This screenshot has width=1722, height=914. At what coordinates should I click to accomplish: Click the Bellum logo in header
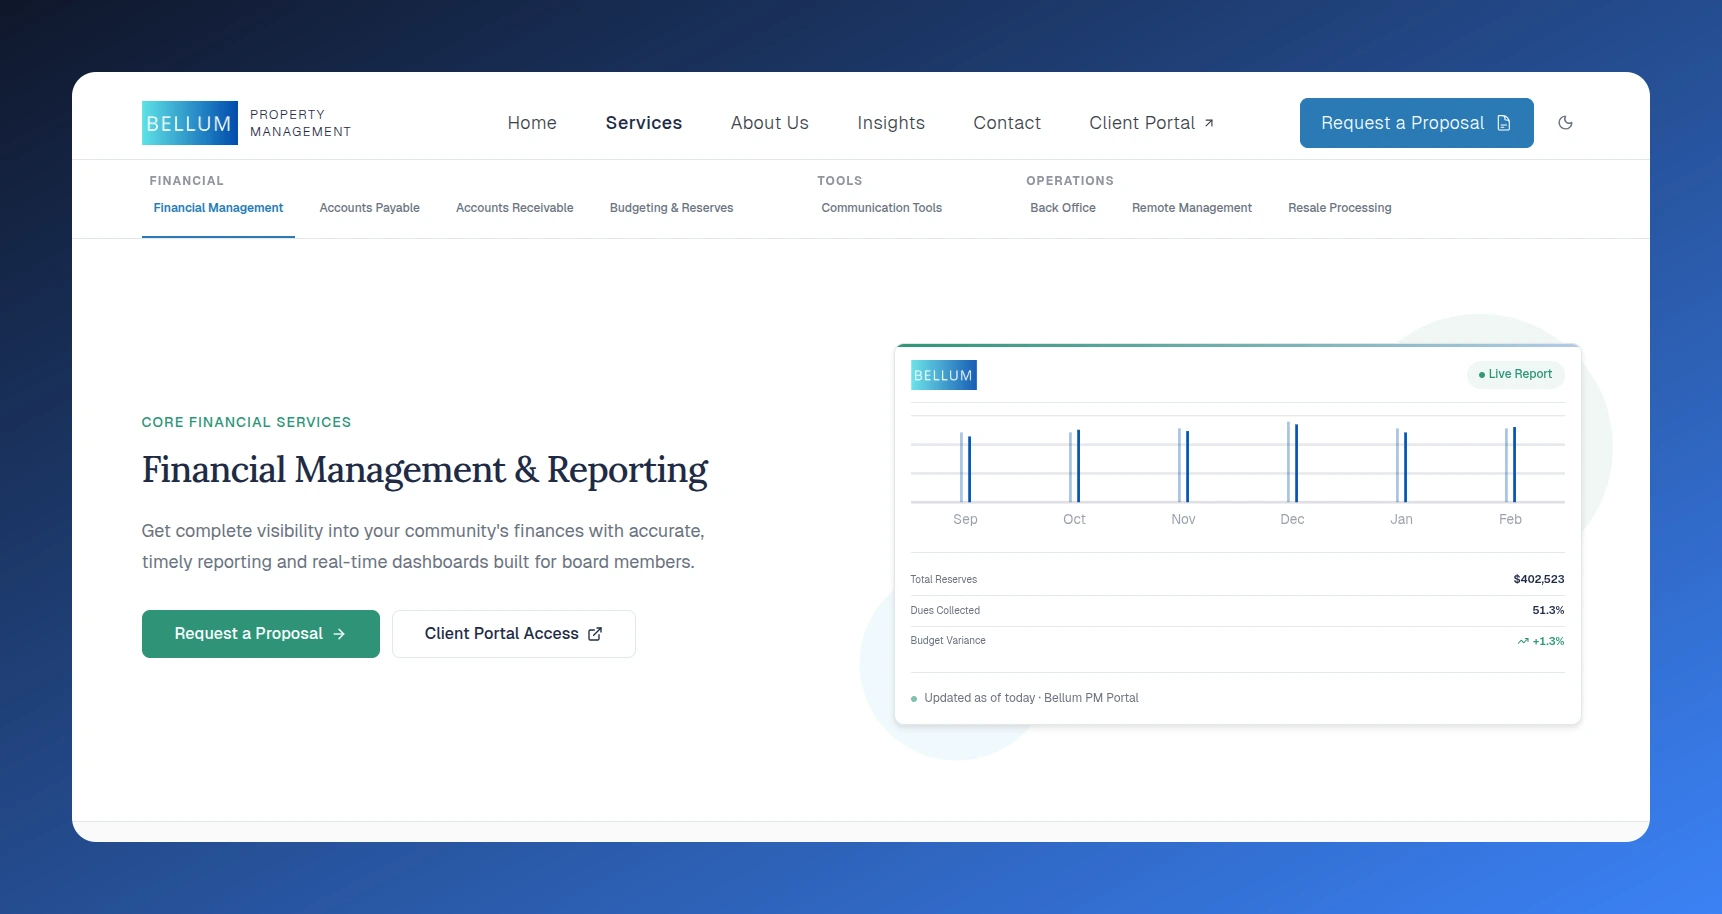pos(190,123)
